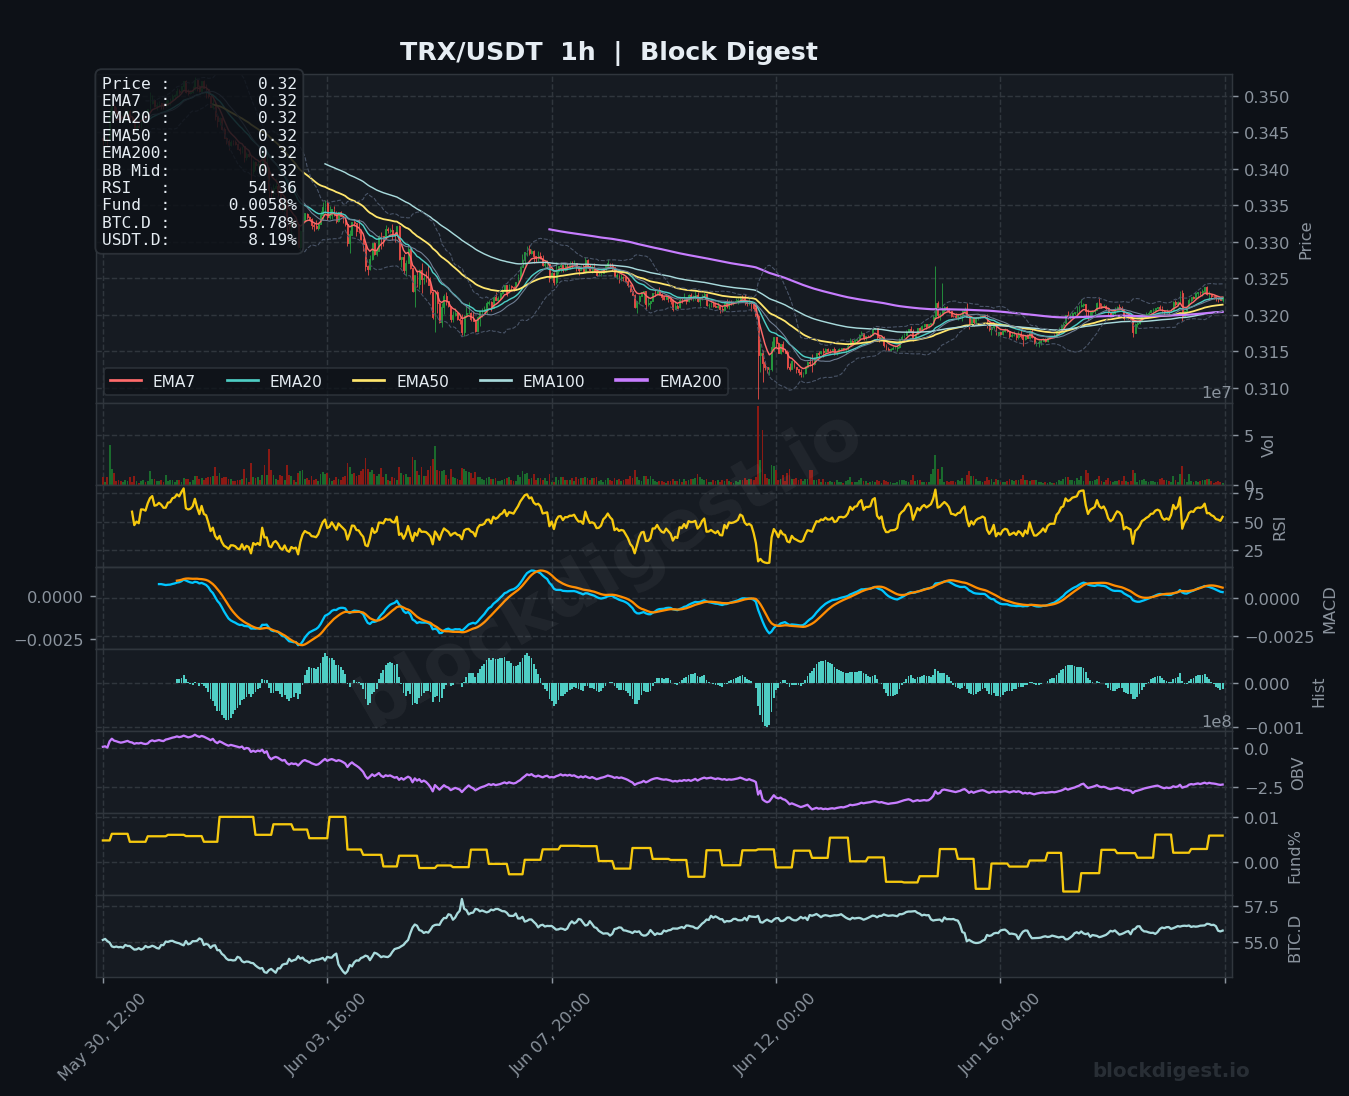Click the OBV axis title
The image size is (1349, 1096).
[x=1297, y=774]
